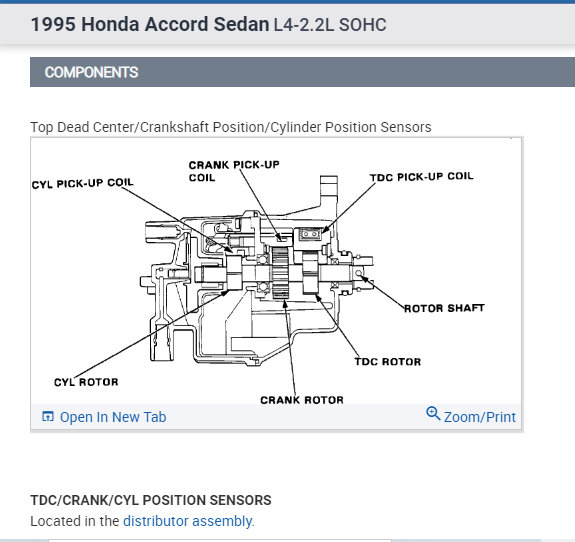575x542 pixels.
Task: Click the Zoom/Print magnifier icon
Action: point(433,413)
